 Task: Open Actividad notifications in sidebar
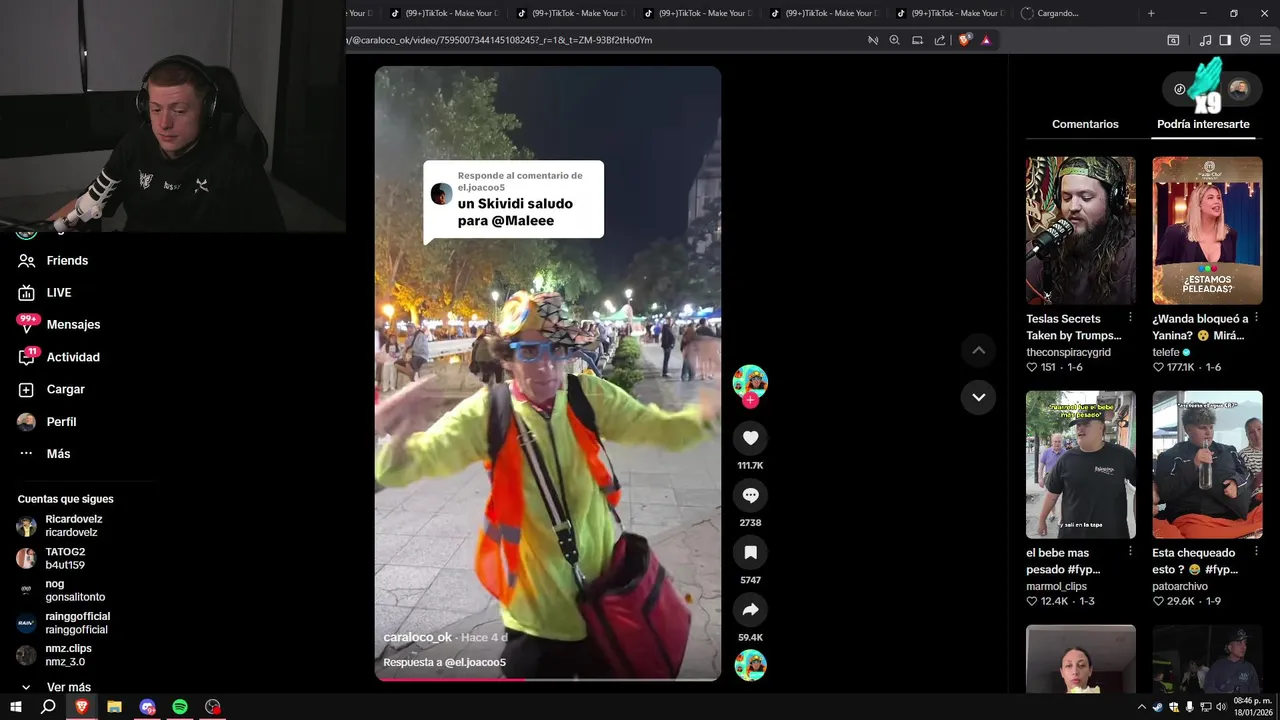(59, 357)
